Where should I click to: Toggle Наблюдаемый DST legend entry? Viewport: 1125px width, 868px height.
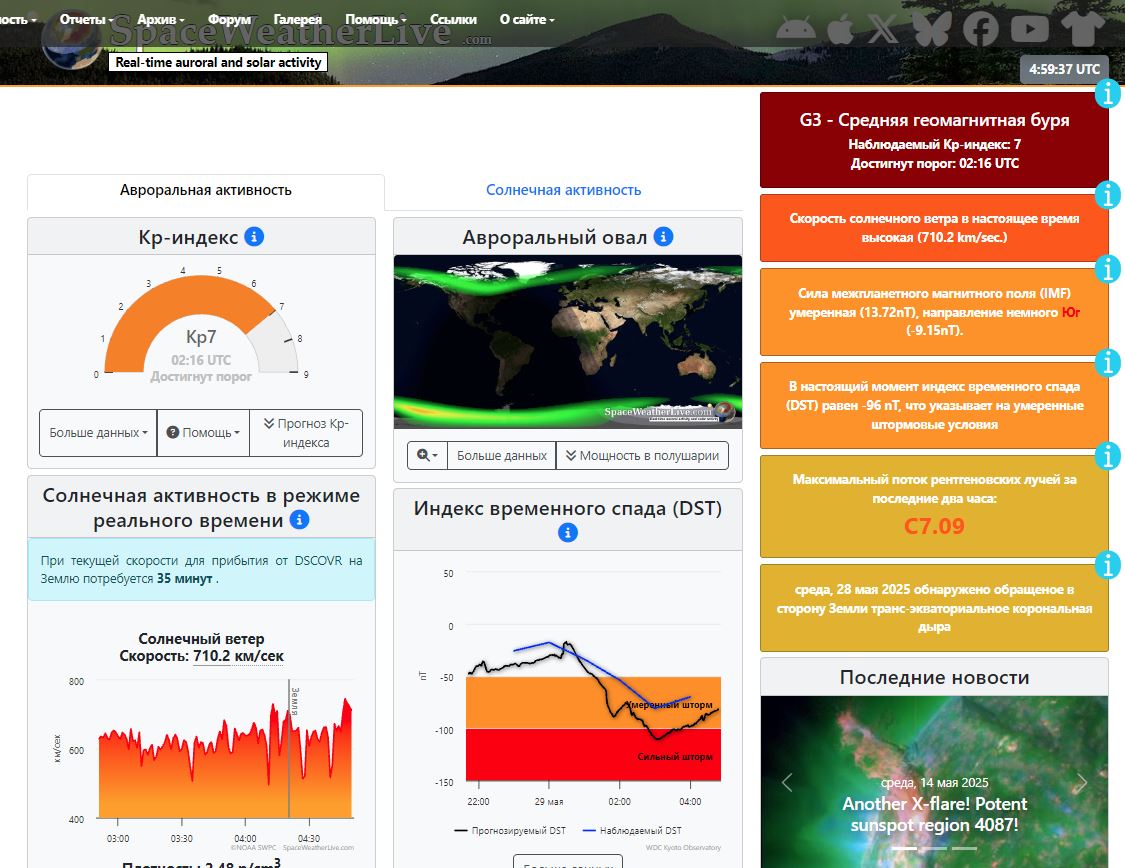click(x=632, y=831)
